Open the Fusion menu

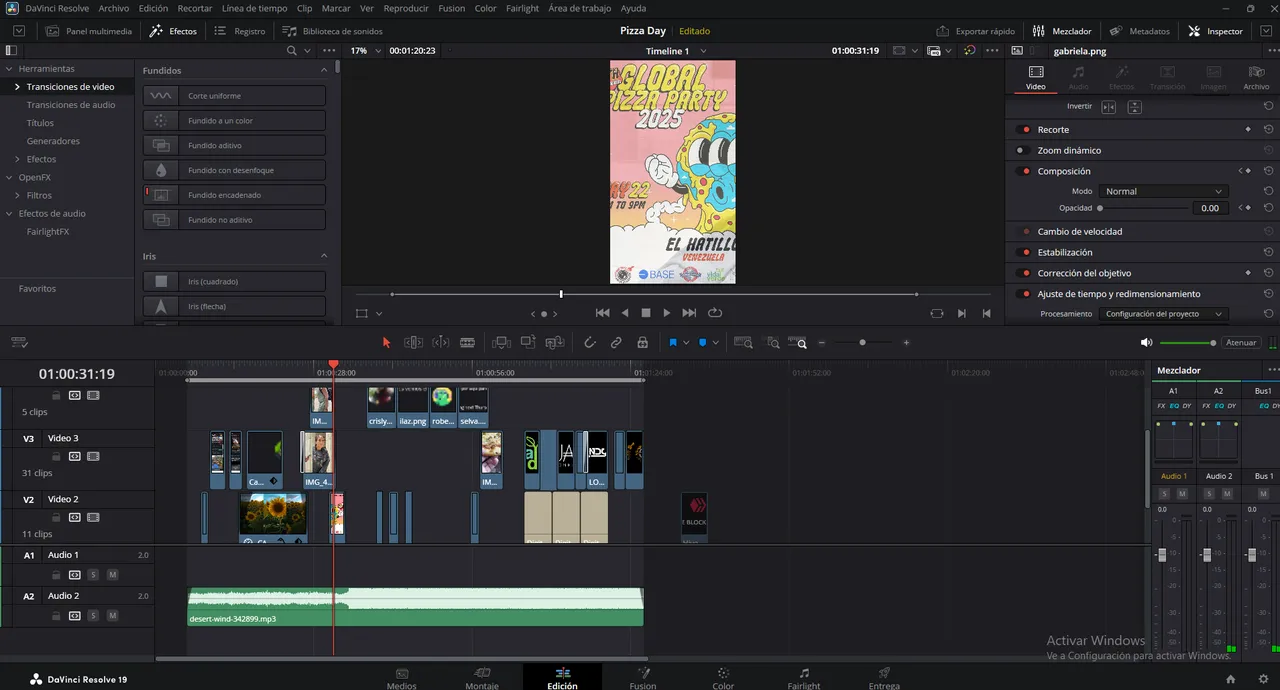pos(452,8)
